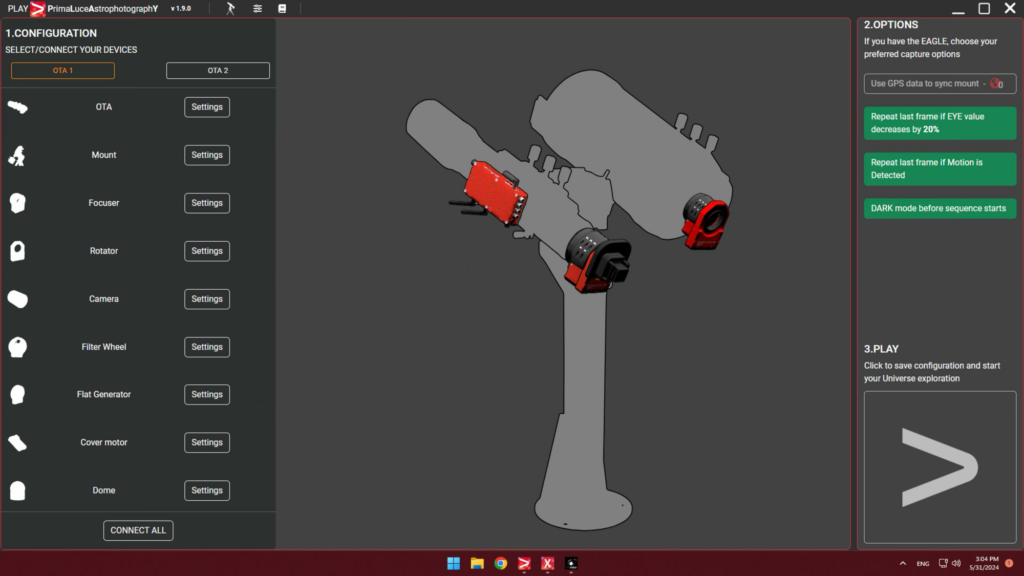Select the OTA 1 tab
The height and width of the screenshot is (576, 1024).
click(62, 70)
